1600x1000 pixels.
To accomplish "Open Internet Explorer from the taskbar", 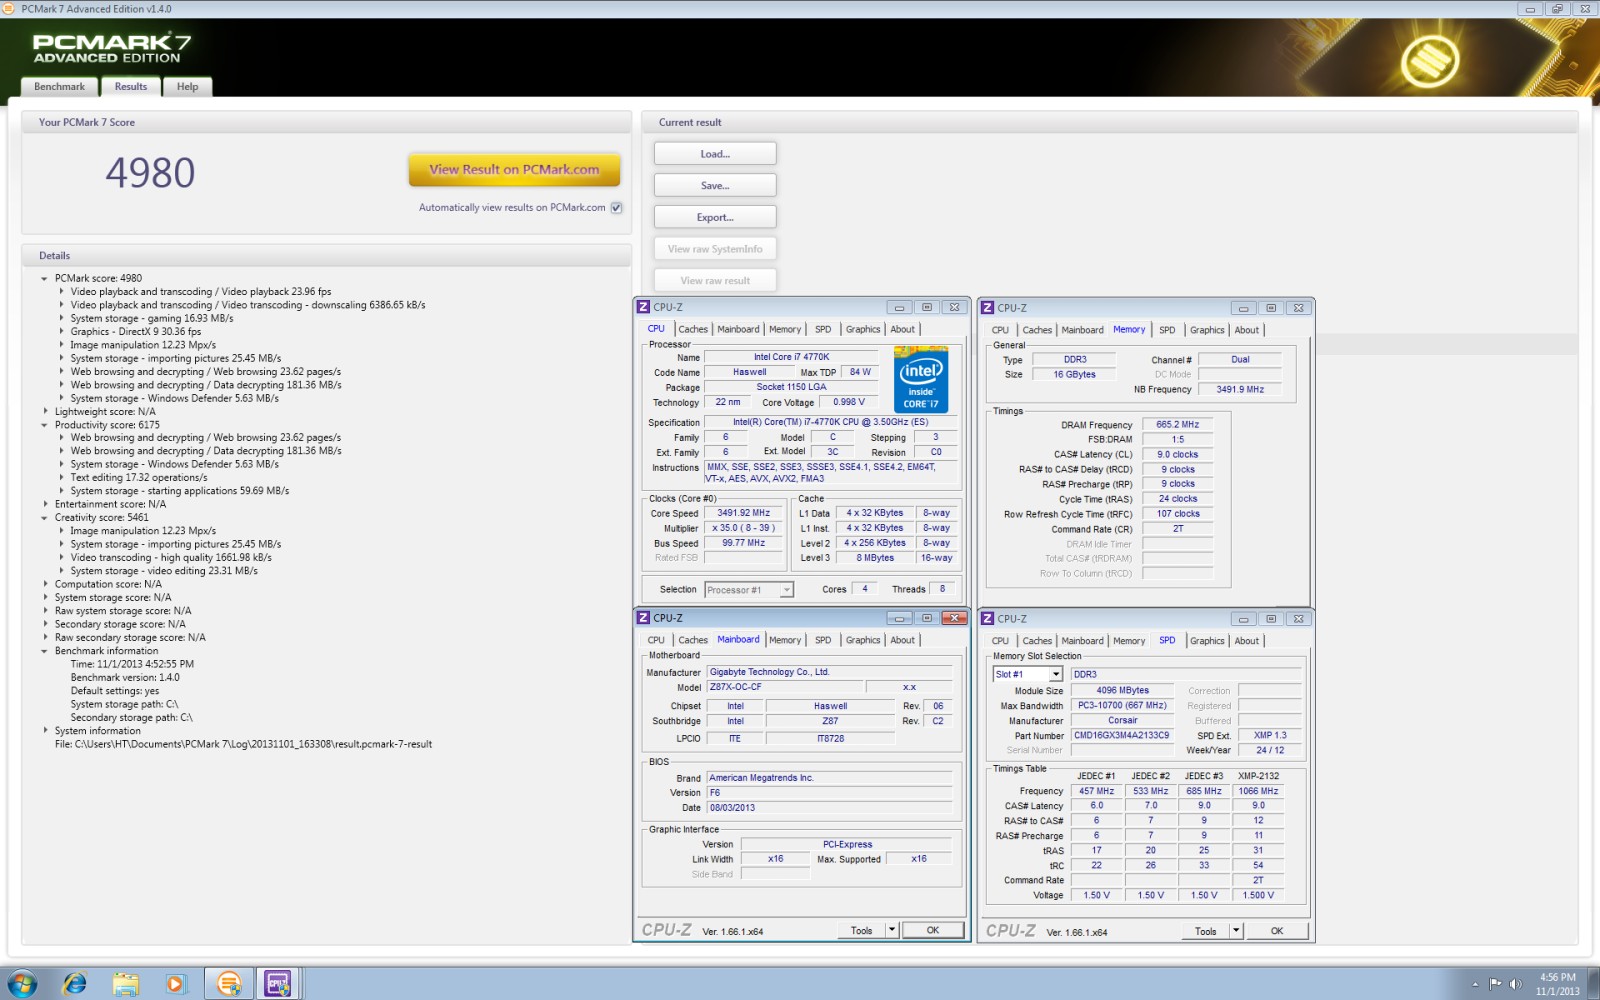I will pos(74,984).
